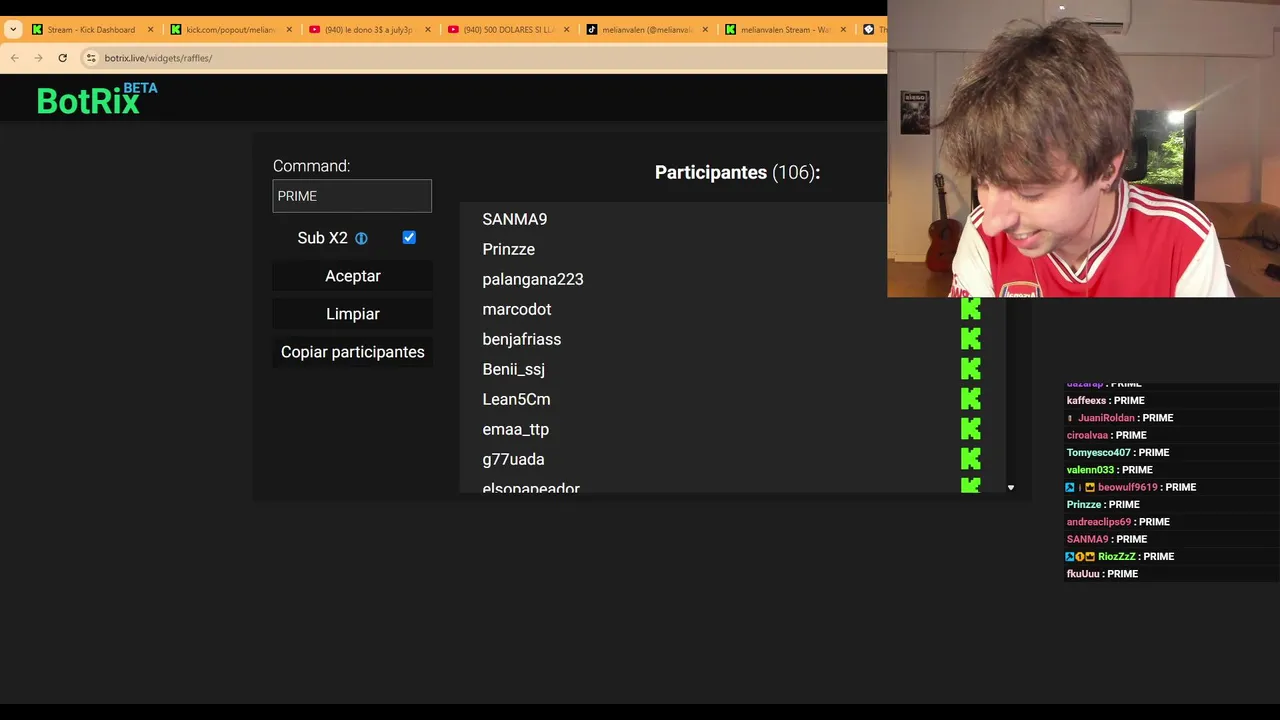Click the browser back arrow

click(x=14, y=58)
